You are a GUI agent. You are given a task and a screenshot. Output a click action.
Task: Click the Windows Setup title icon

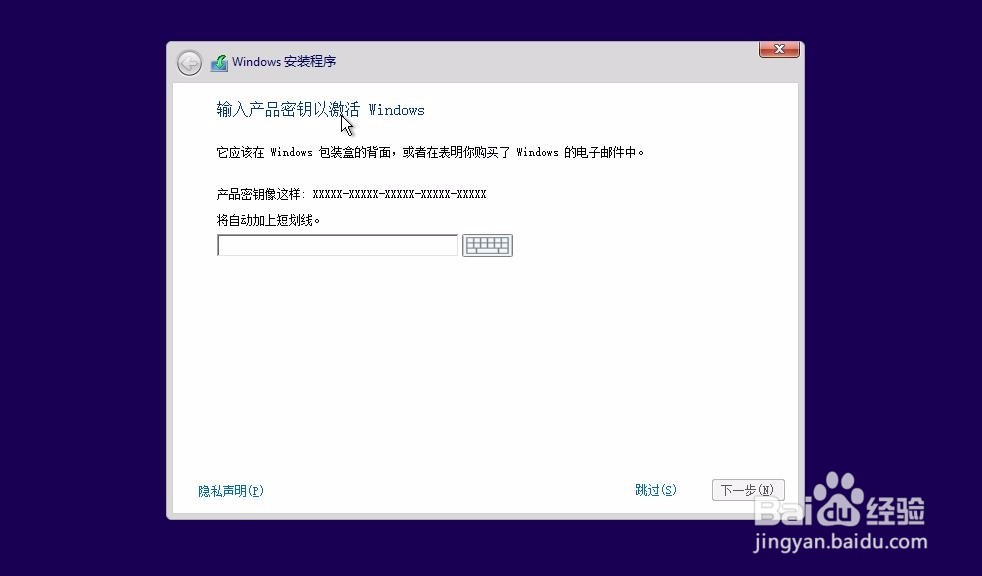coord(219,63)
